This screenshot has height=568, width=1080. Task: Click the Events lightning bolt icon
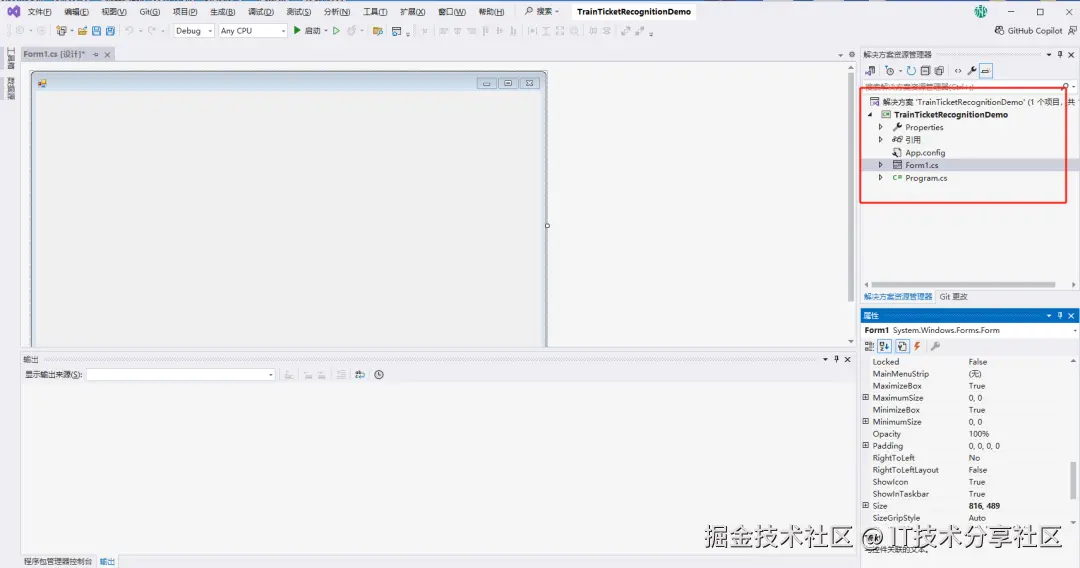pos(917,346)
